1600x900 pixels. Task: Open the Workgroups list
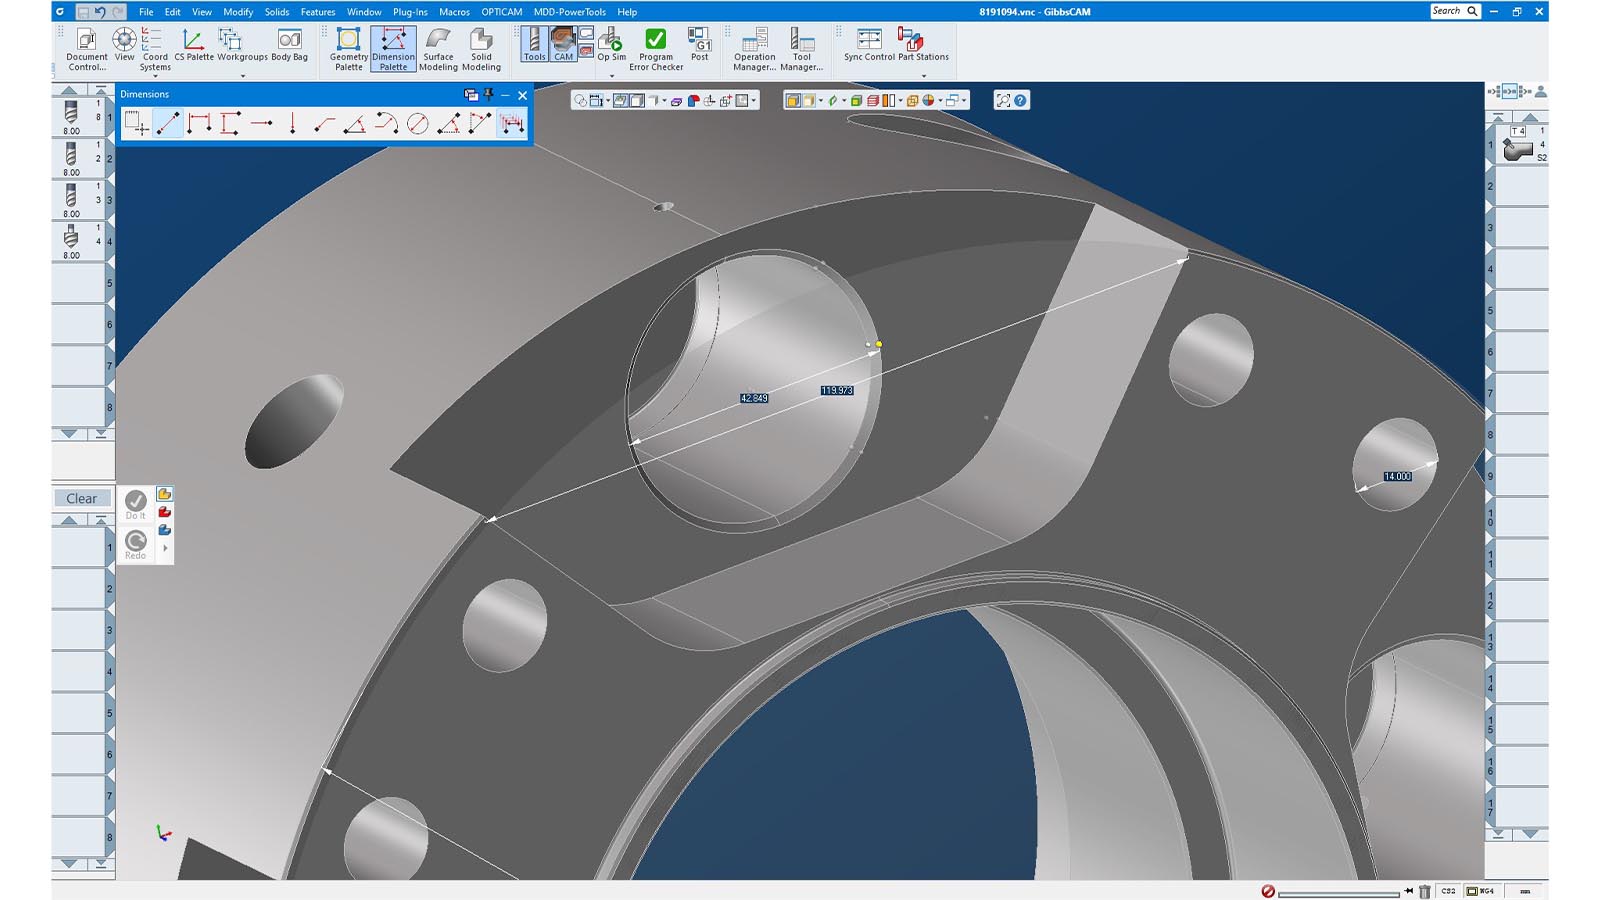point(242,45)
